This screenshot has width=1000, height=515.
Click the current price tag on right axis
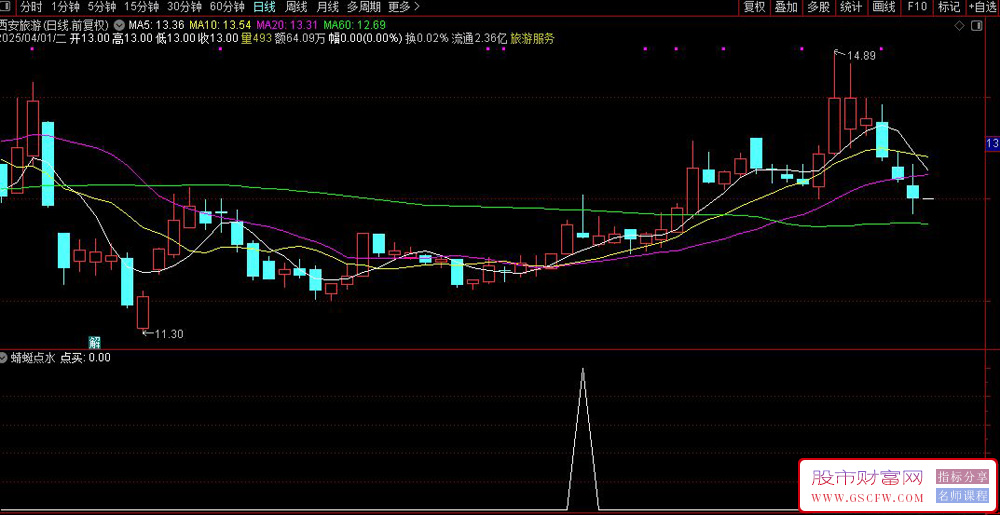click(x=991, y=145)
